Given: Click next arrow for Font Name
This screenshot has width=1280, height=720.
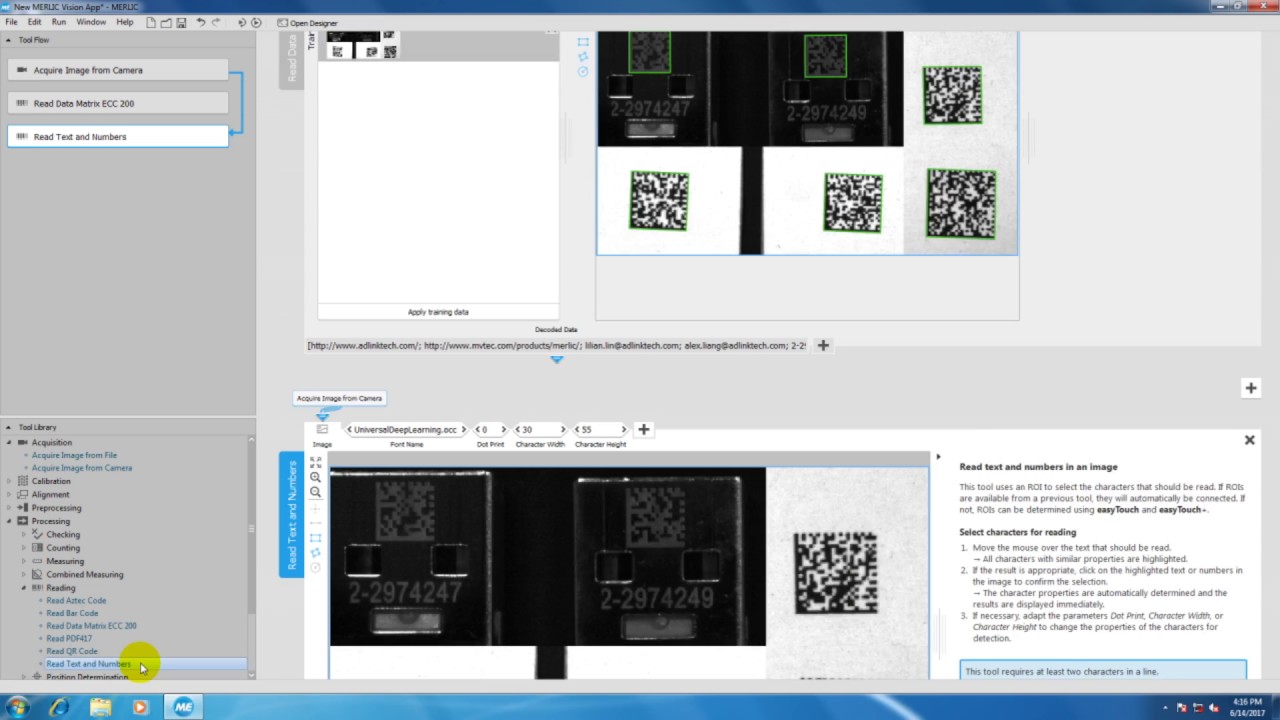Looking at the screenshot, I should [x=462, y=430].
